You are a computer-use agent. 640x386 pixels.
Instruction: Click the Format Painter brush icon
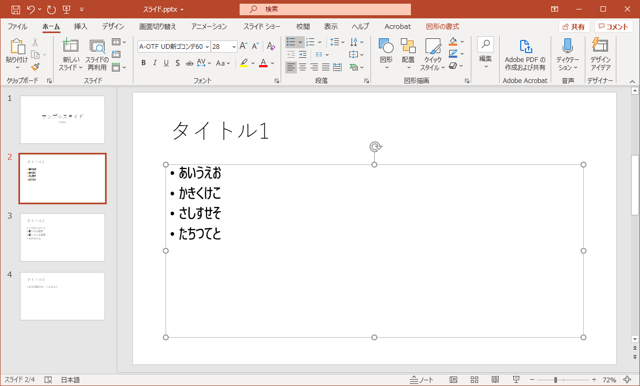point(35,67)
